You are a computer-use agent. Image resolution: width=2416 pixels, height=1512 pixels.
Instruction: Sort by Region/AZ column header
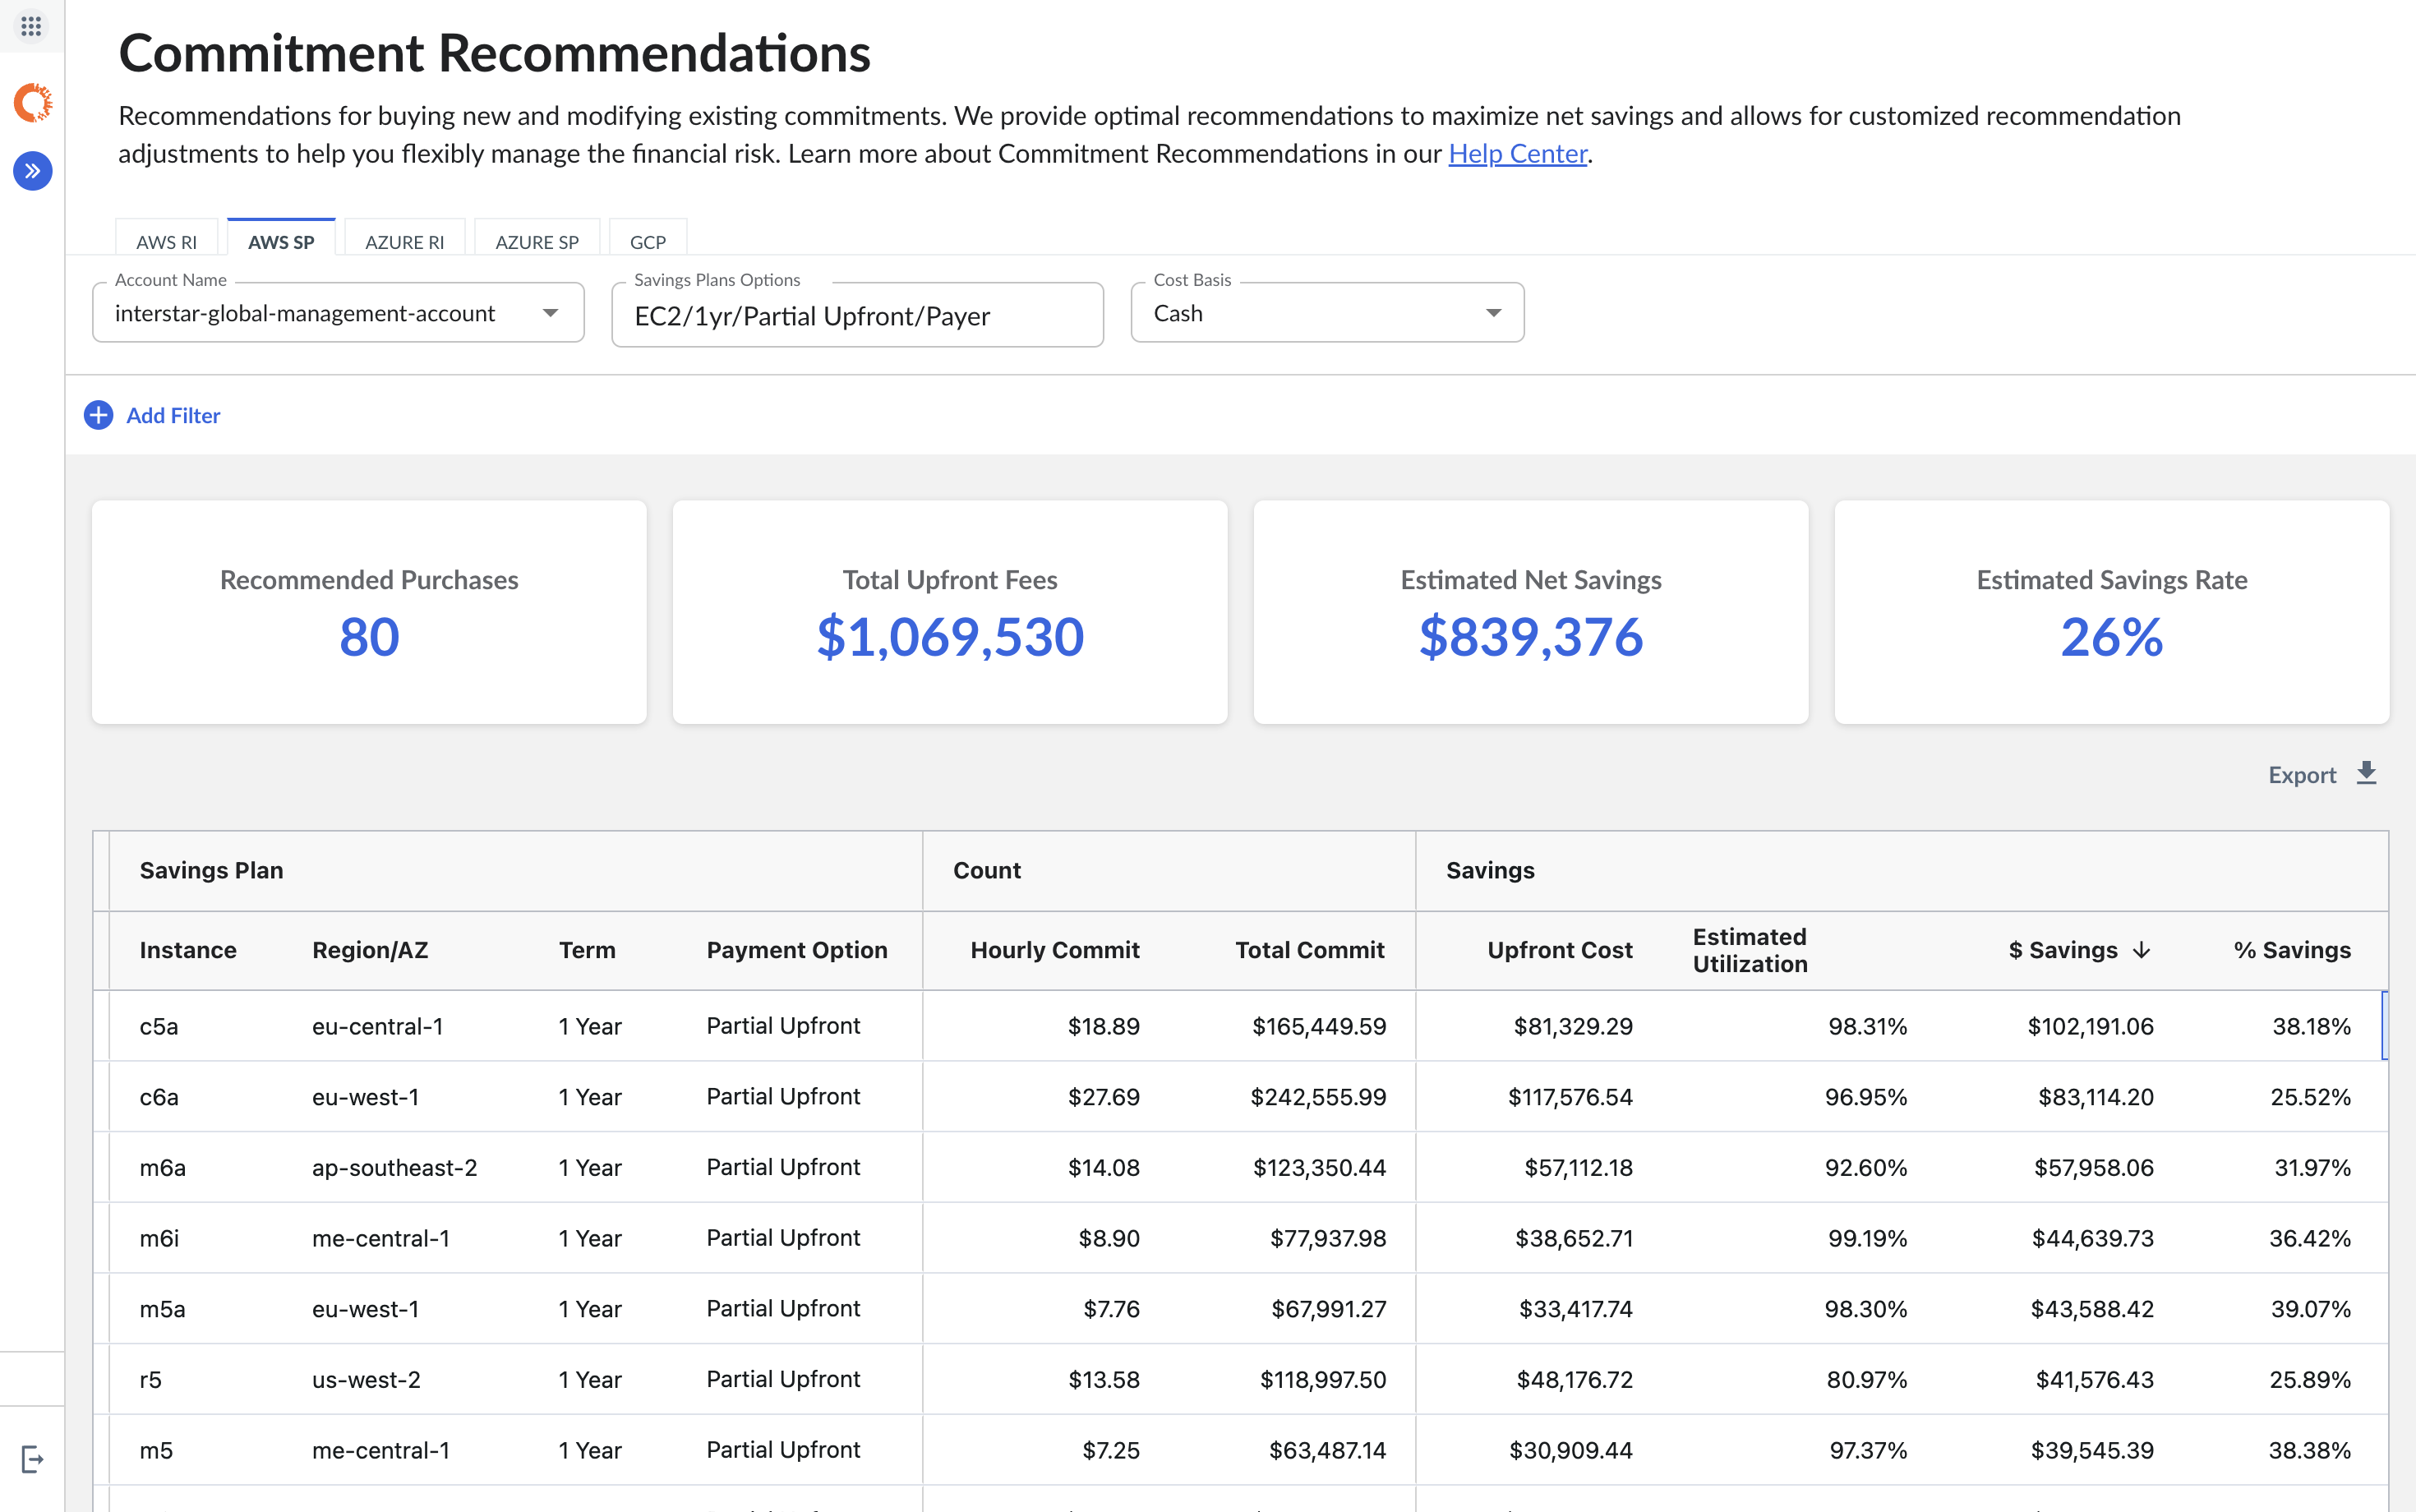coord(370,950)
